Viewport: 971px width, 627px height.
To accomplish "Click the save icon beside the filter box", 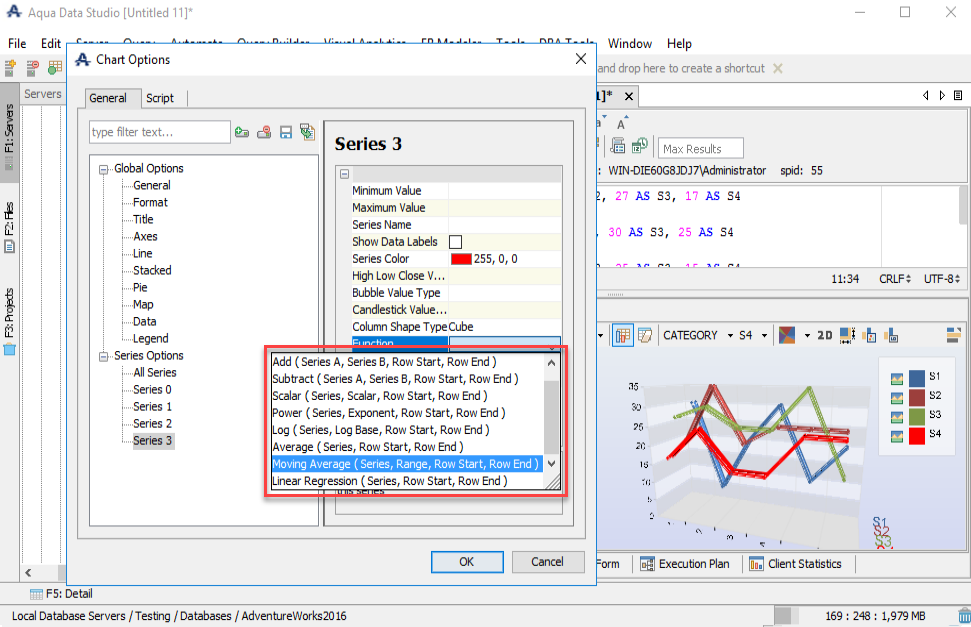I will (x=285, y=132).
